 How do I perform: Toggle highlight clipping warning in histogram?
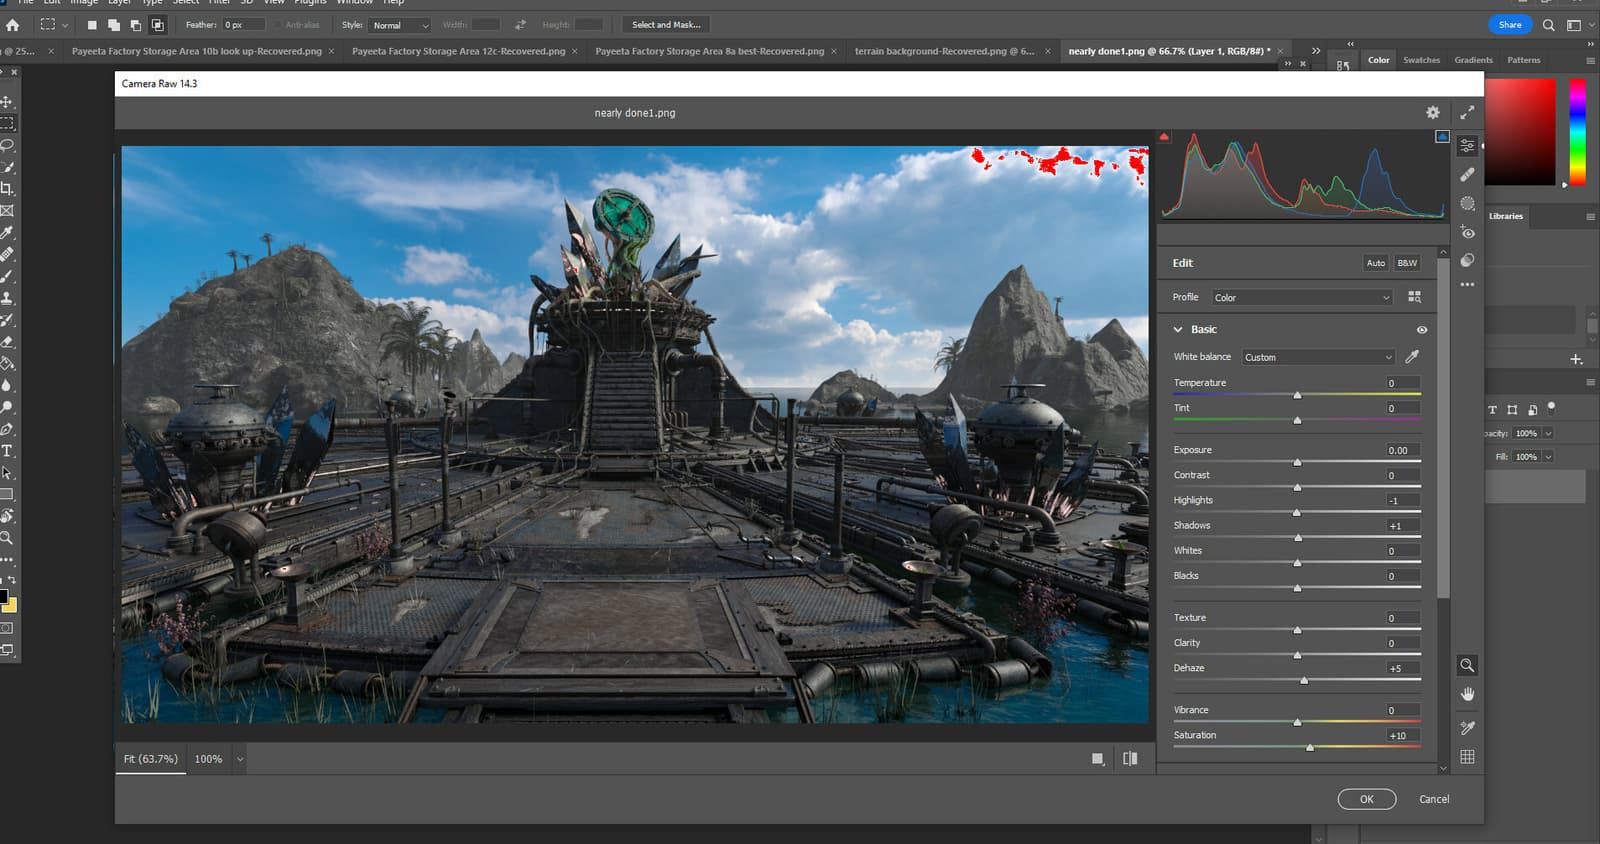(x=1441, y=136)
